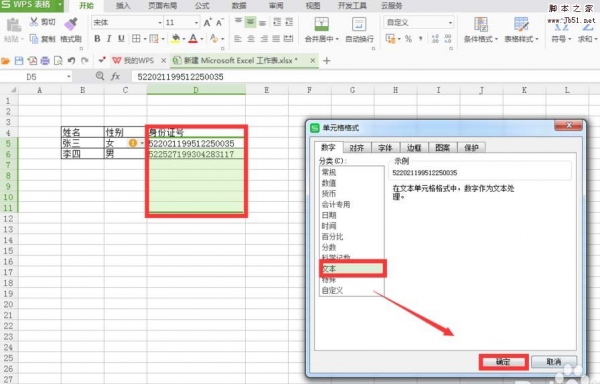Click the Cut (剪切) scissors icon

pos(34,22)
